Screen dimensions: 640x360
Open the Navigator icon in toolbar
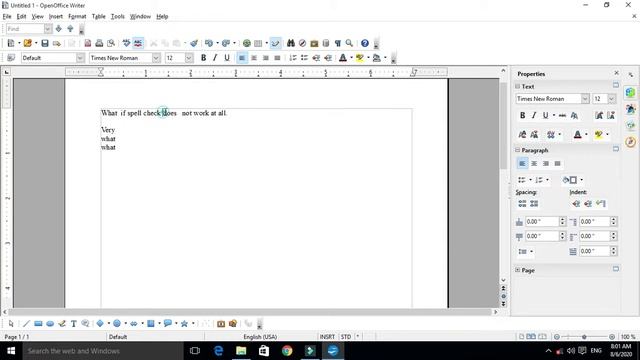tap(302, 43)
